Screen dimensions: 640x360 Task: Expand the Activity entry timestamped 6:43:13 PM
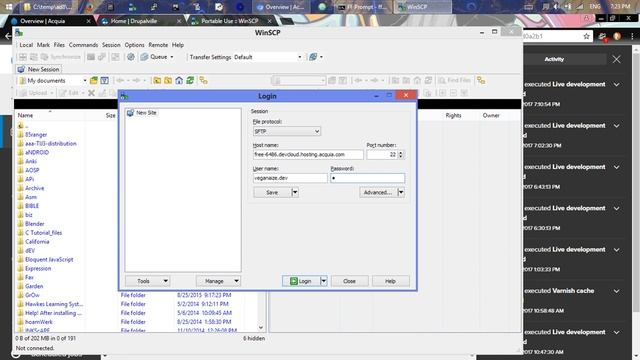(x=616, y=167)
